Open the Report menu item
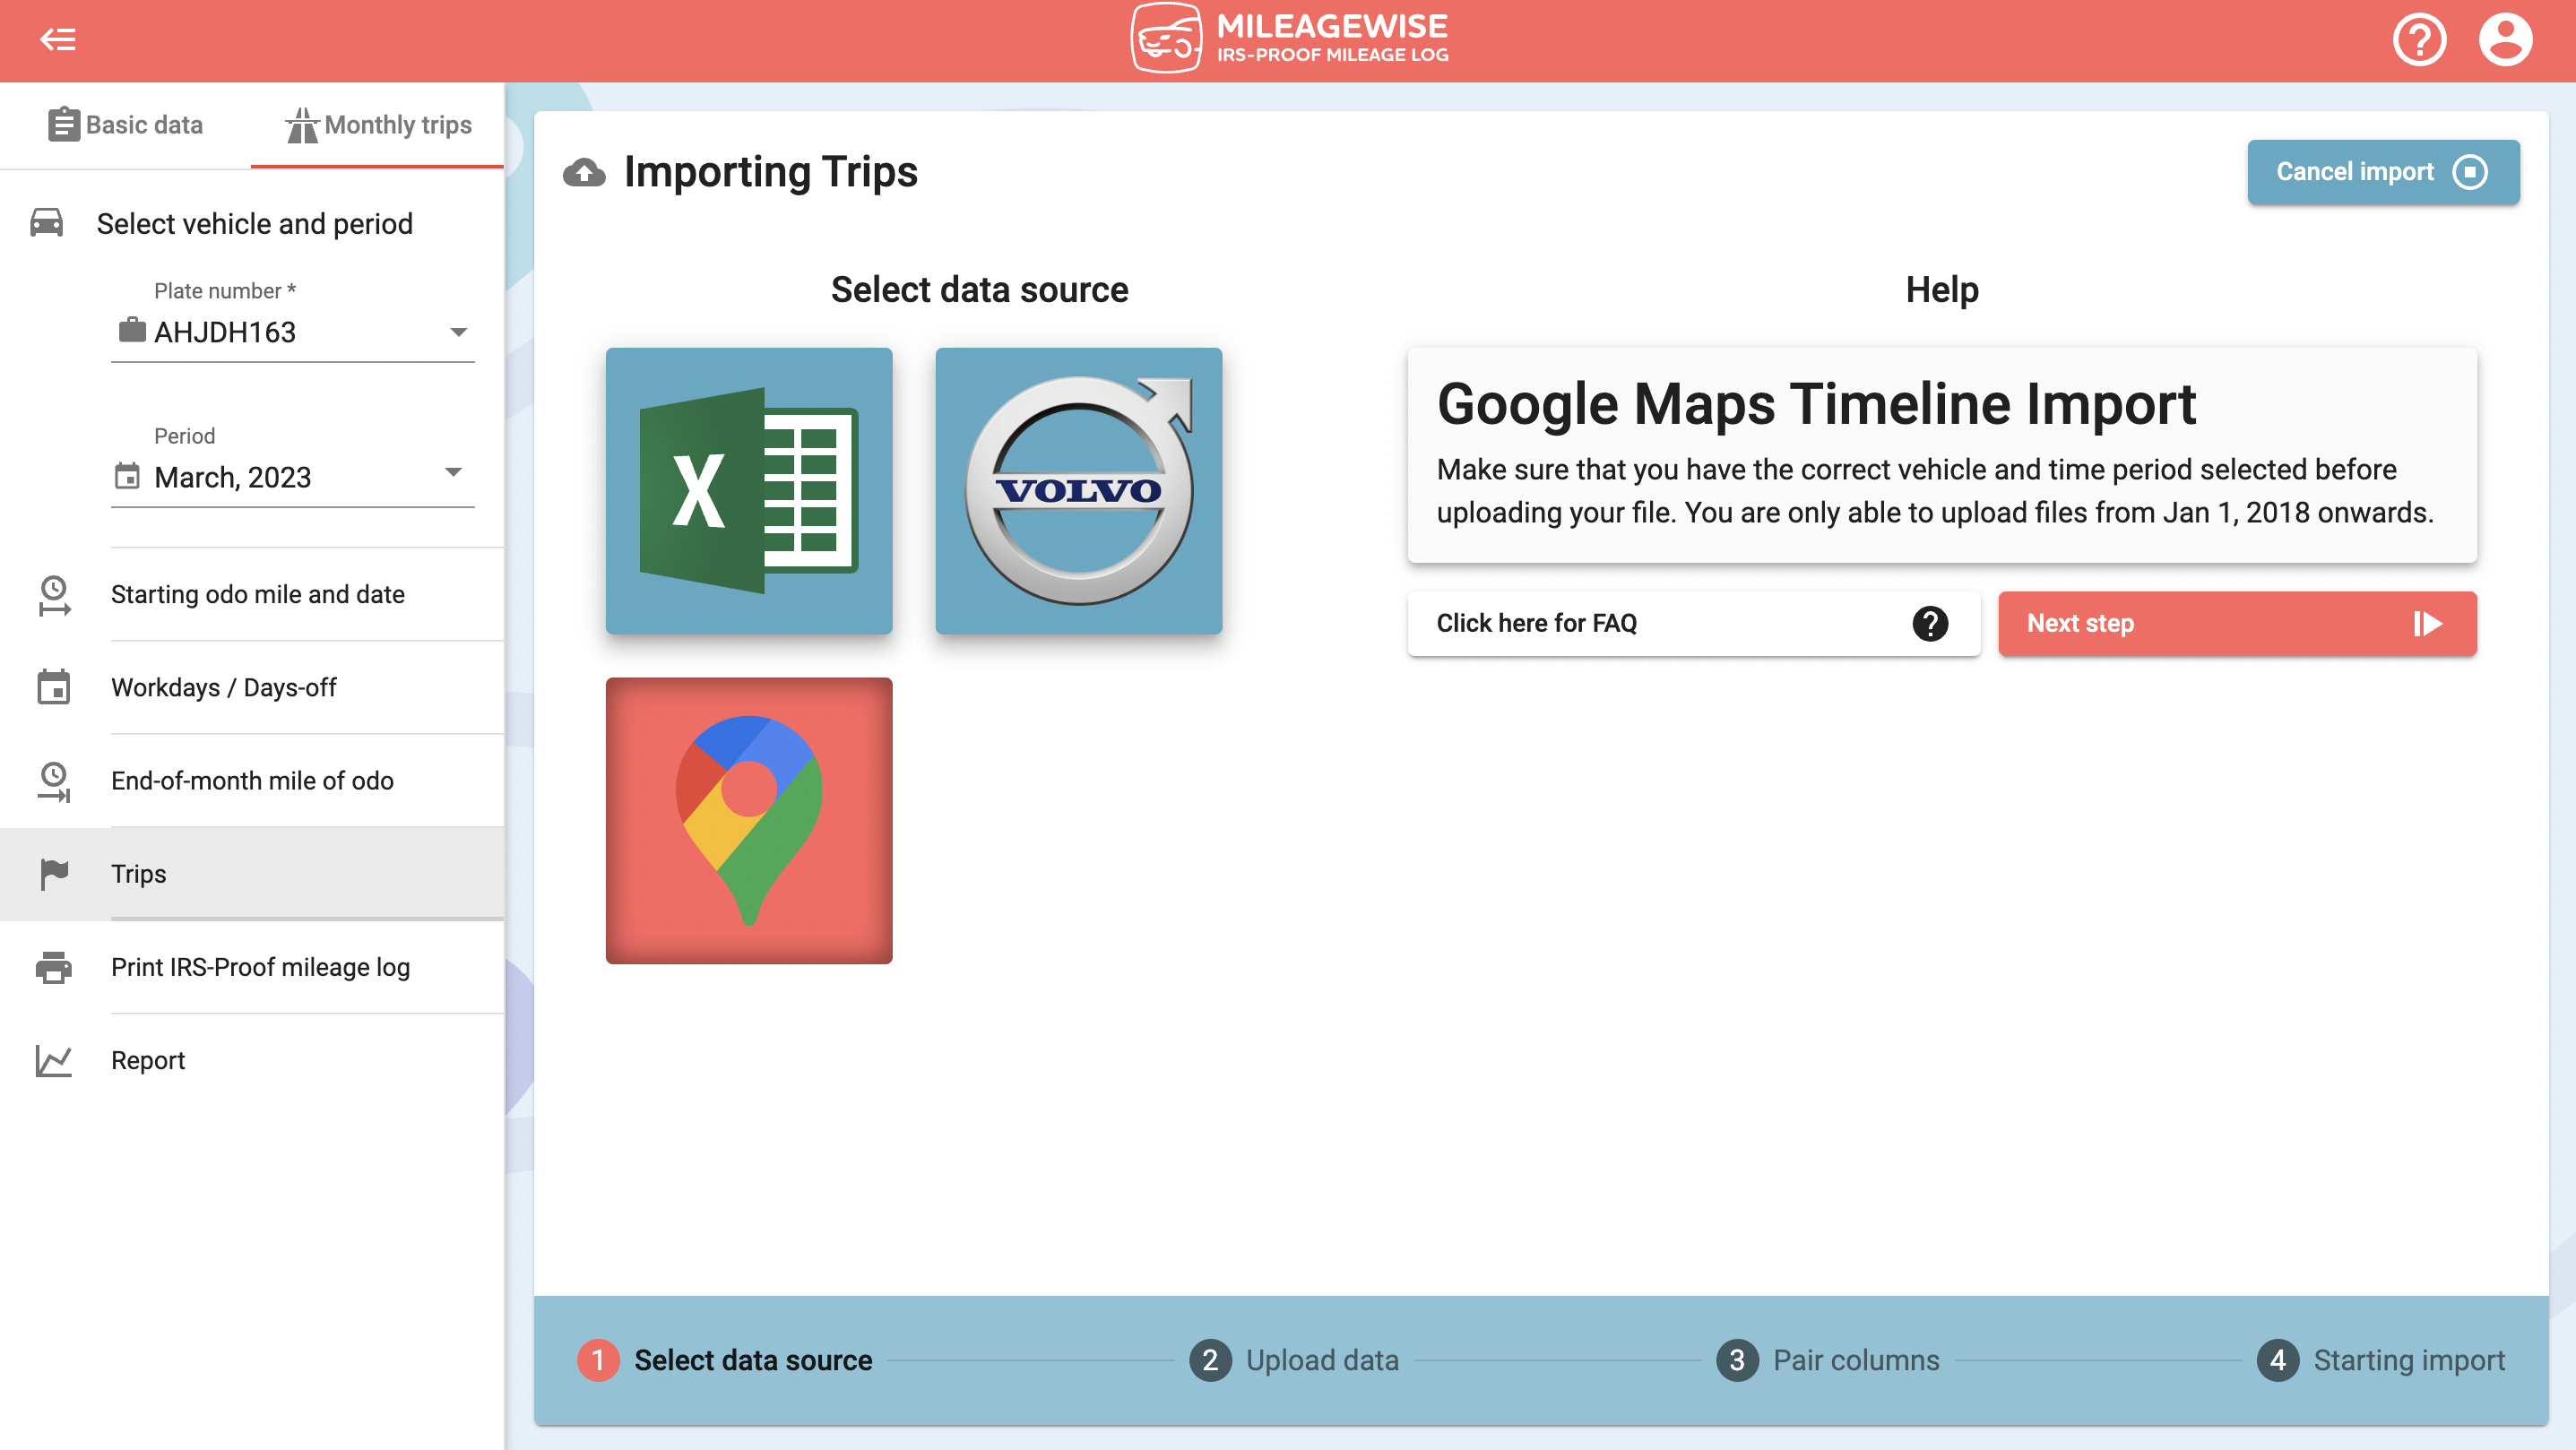Image resolution: width=2576 pixels, height=1450 pixels. tap(147, 1059)
